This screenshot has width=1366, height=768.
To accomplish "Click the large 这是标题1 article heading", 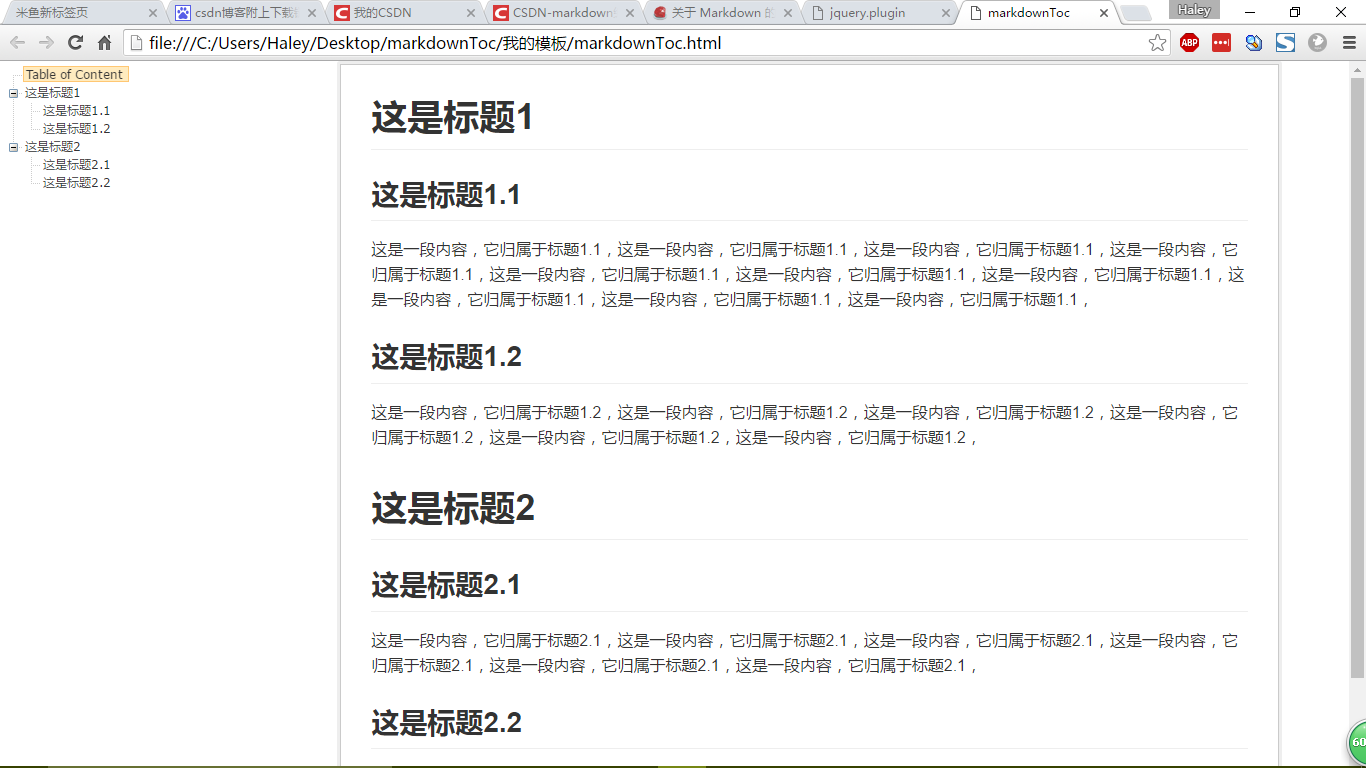I will [x=452, y=118].
